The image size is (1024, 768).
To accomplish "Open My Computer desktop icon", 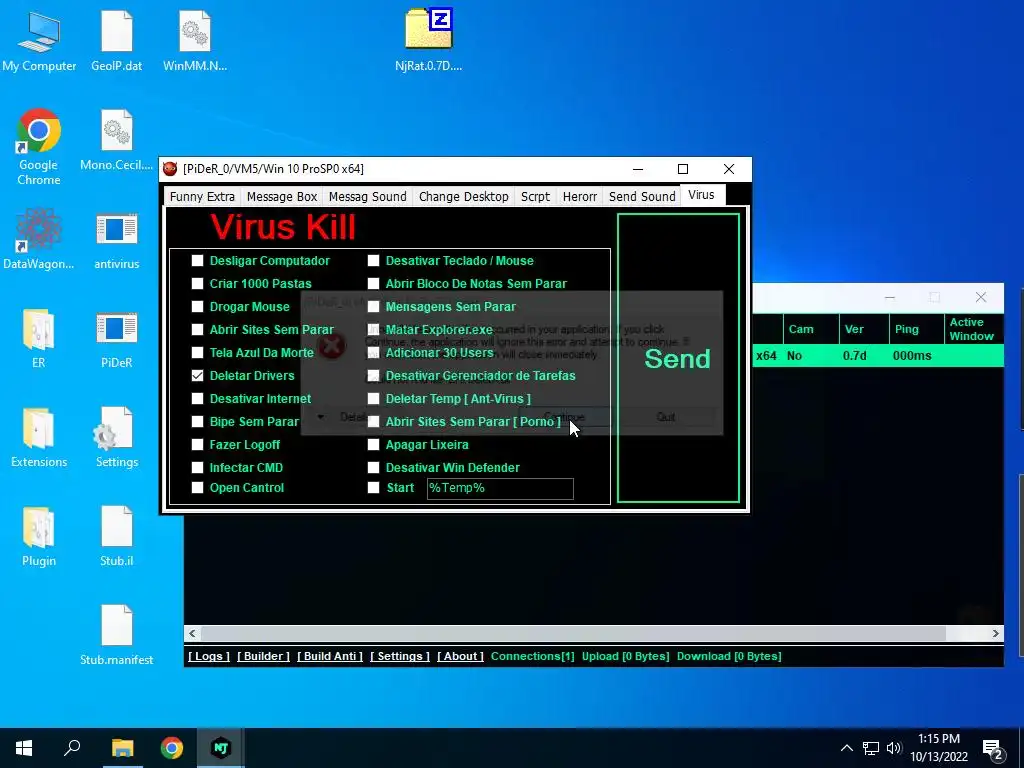I will pyautogui.click(x=39, y=40).
